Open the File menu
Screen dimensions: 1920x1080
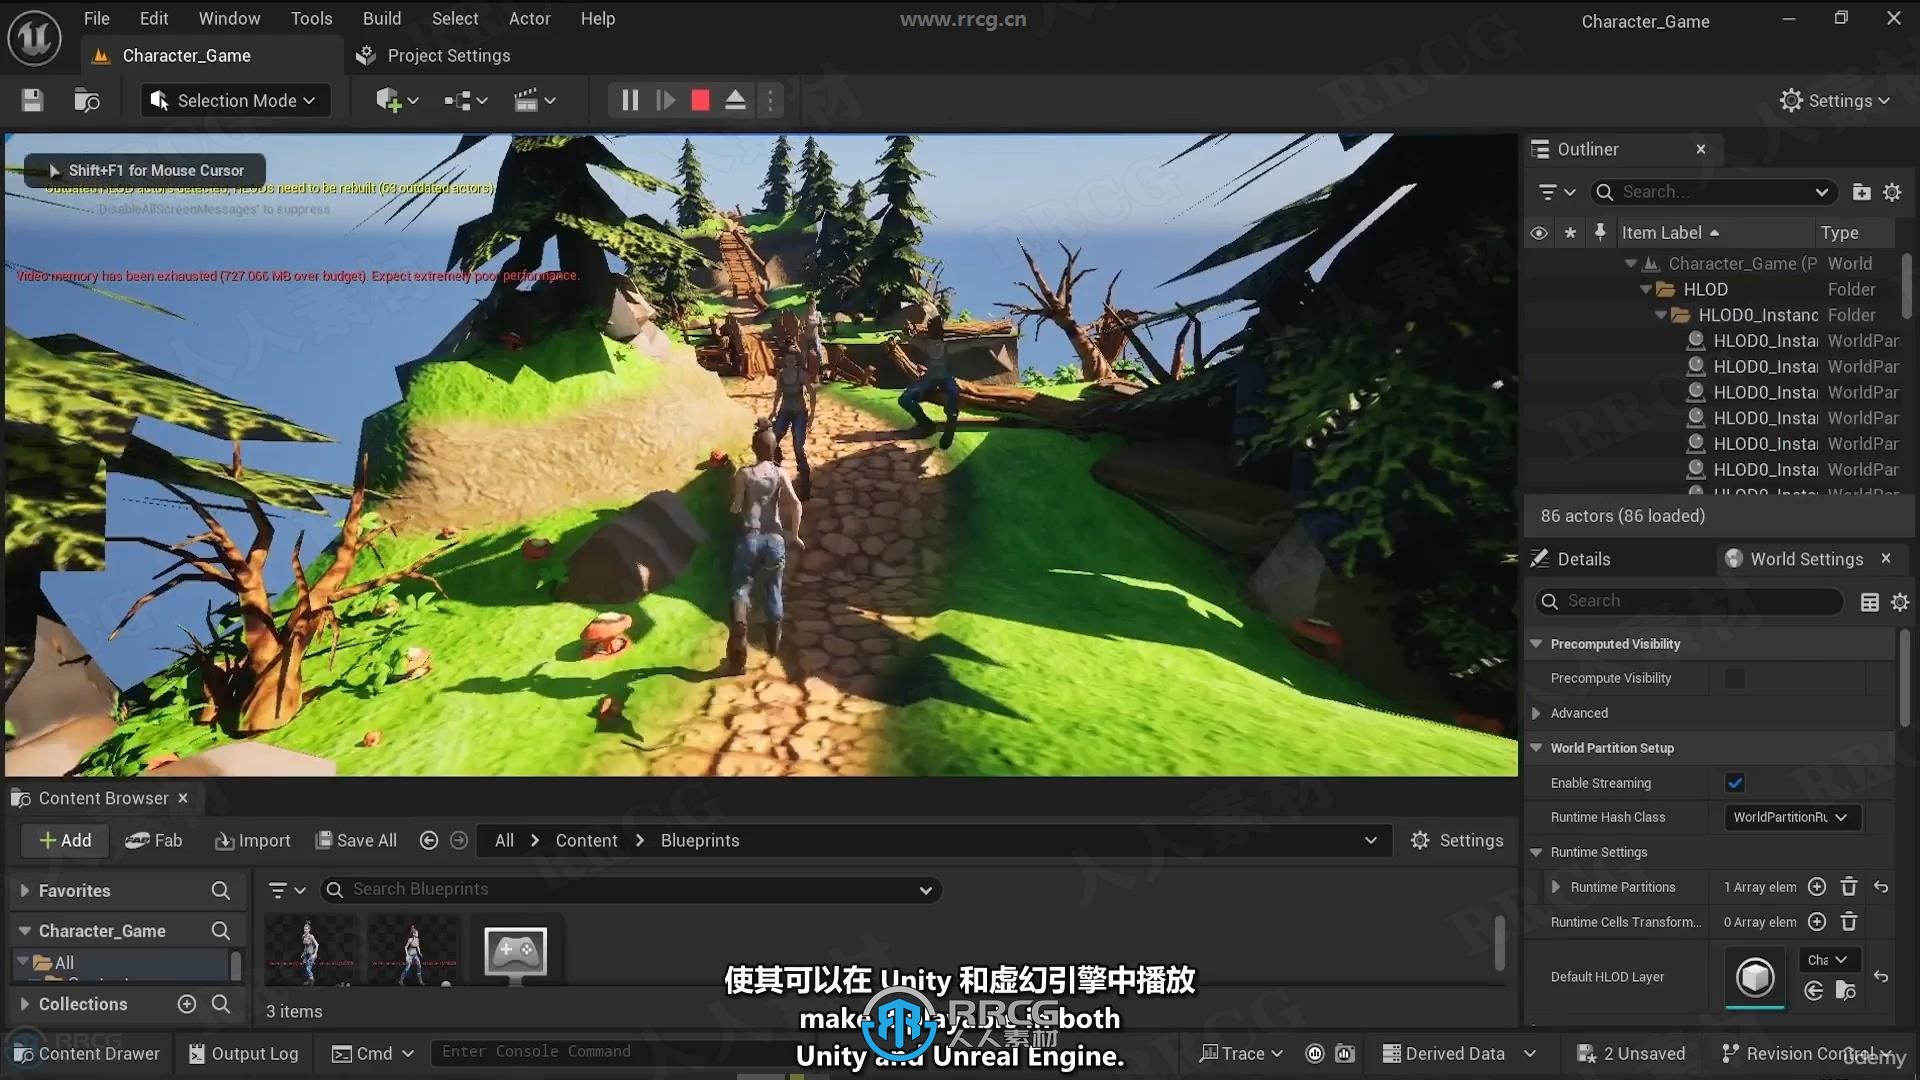96,18
